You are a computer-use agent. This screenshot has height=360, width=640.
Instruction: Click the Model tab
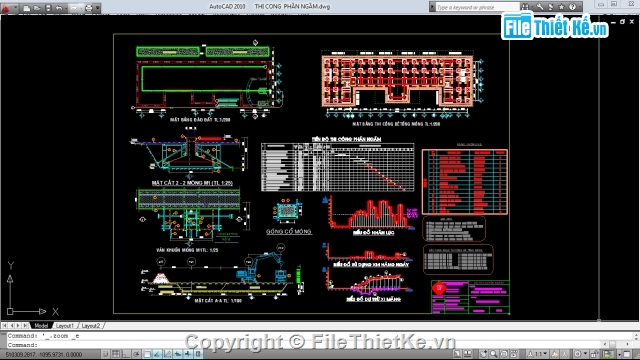tap(41, 326)
